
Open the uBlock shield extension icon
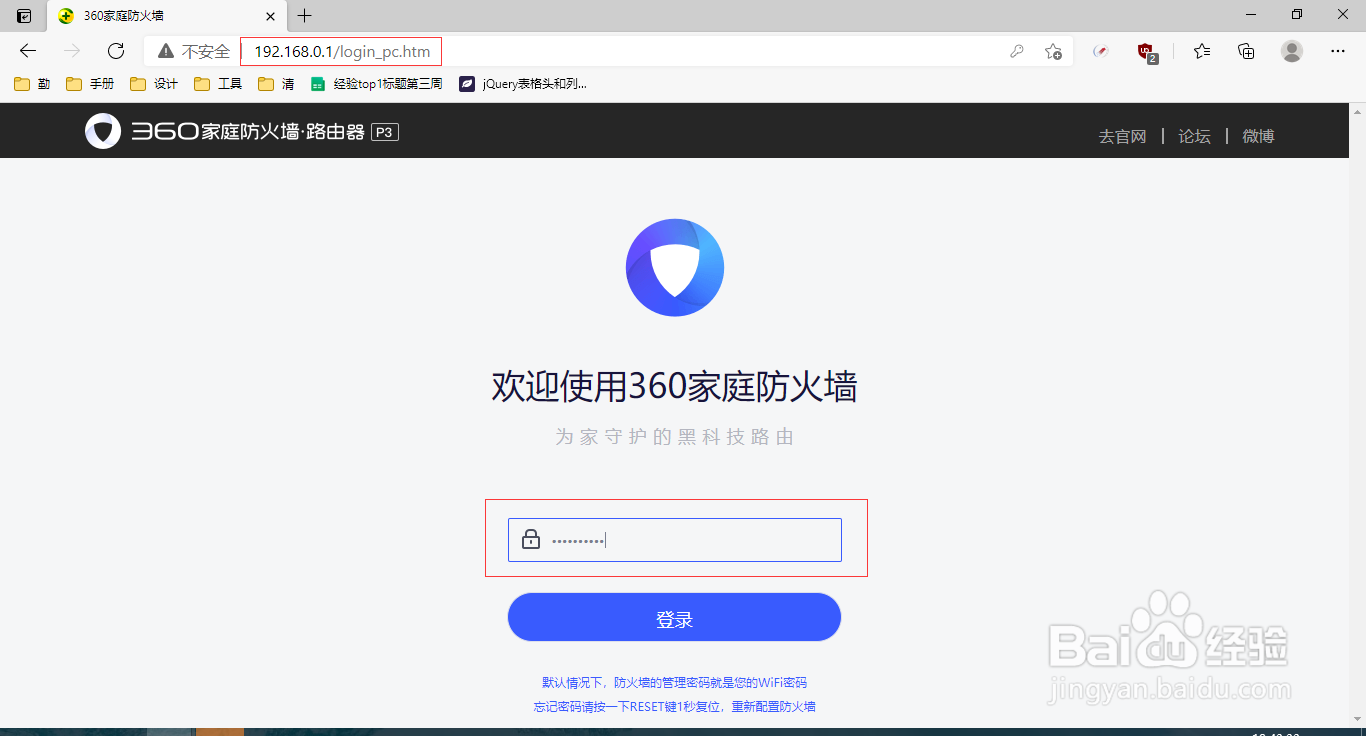point(1147,52)
